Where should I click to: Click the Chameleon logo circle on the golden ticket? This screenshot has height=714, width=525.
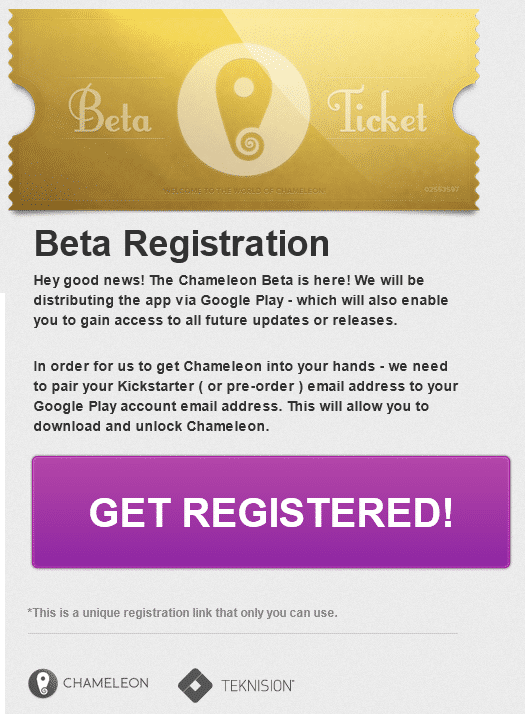244,110
